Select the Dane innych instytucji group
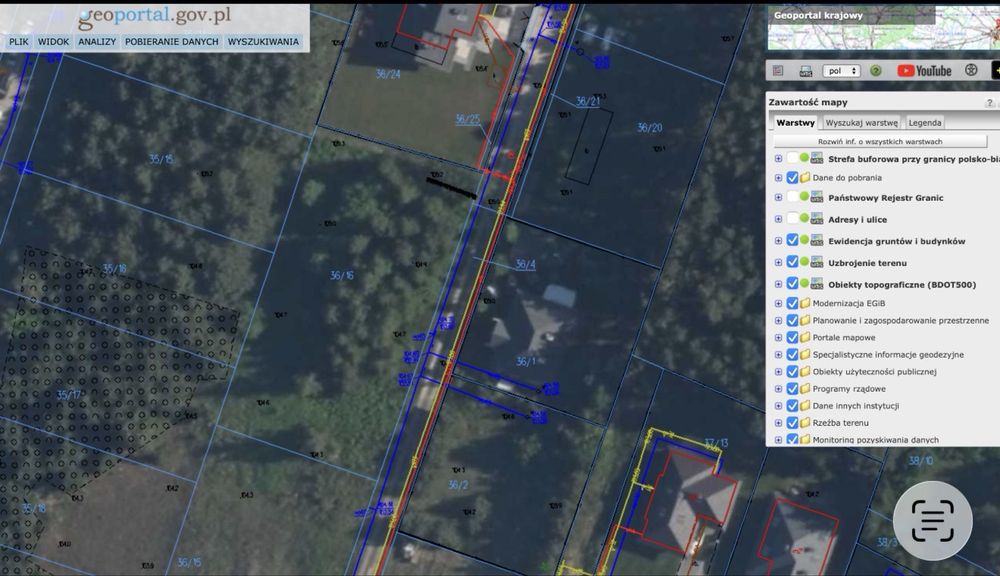Viewport: 1000px width, 576px height. [x=855, y=406]
